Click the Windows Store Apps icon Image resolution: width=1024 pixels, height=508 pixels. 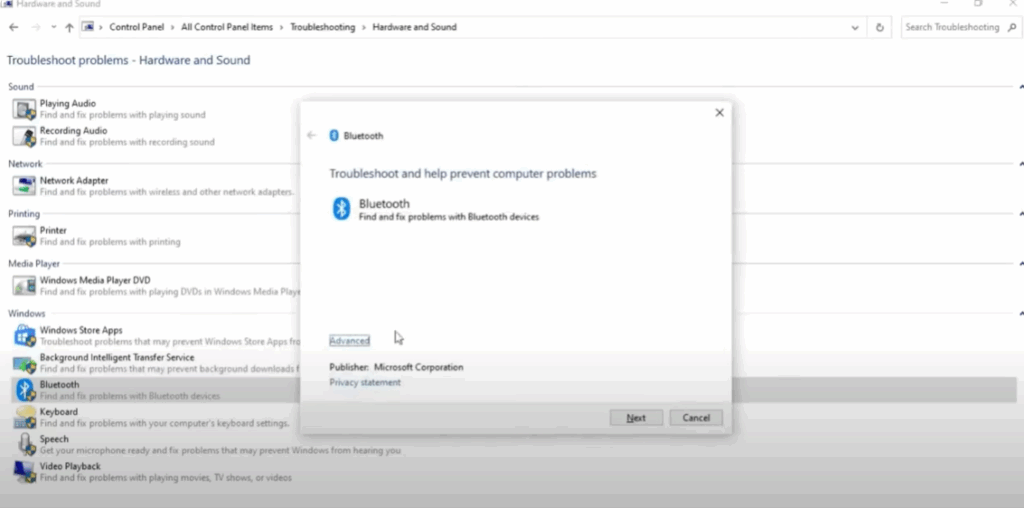coord(24,336)
